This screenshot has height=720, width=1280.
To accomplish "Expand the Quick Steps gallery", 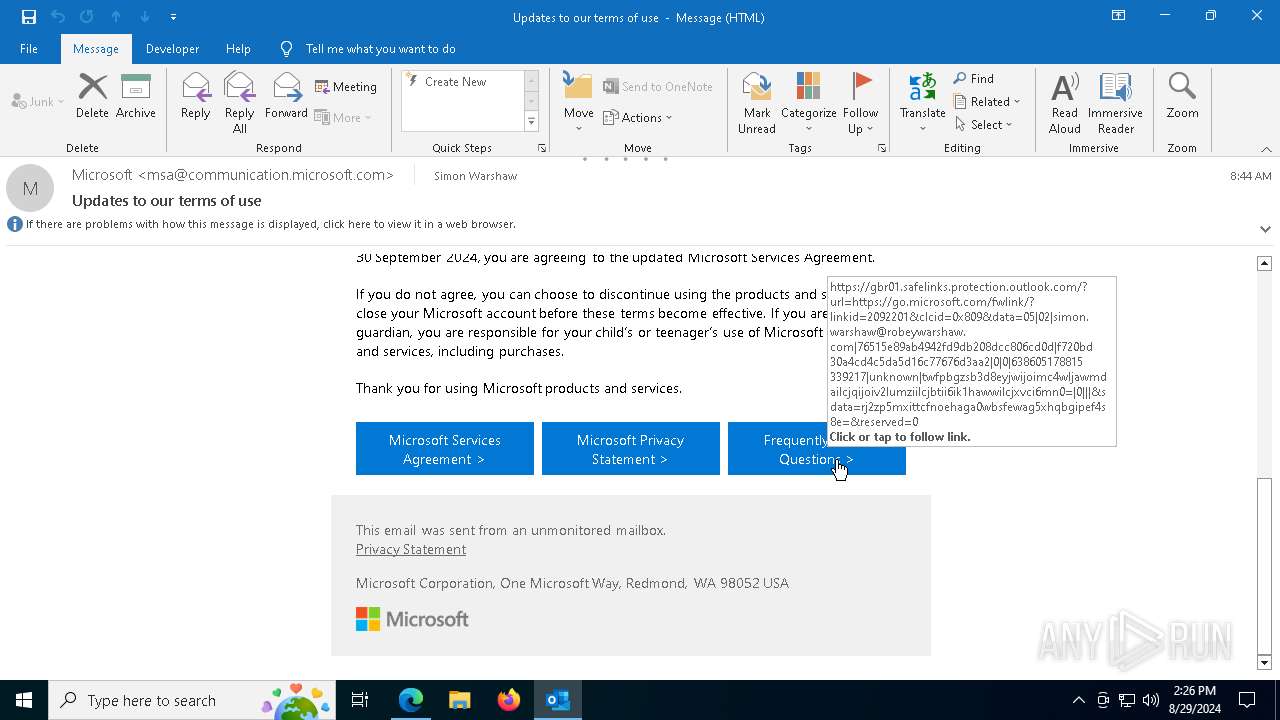I will (x=531, y=122).
